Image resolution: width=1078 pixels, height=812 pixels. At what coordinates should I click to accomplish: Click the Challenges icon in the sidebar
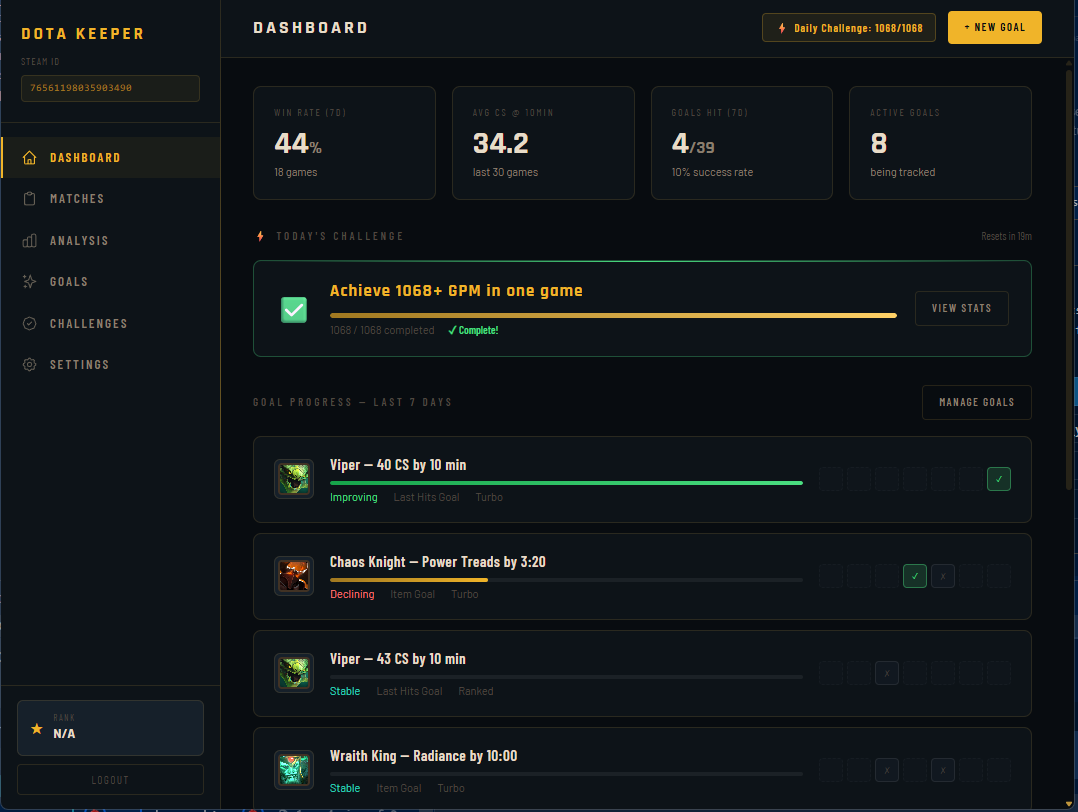[x=30, y=323]
